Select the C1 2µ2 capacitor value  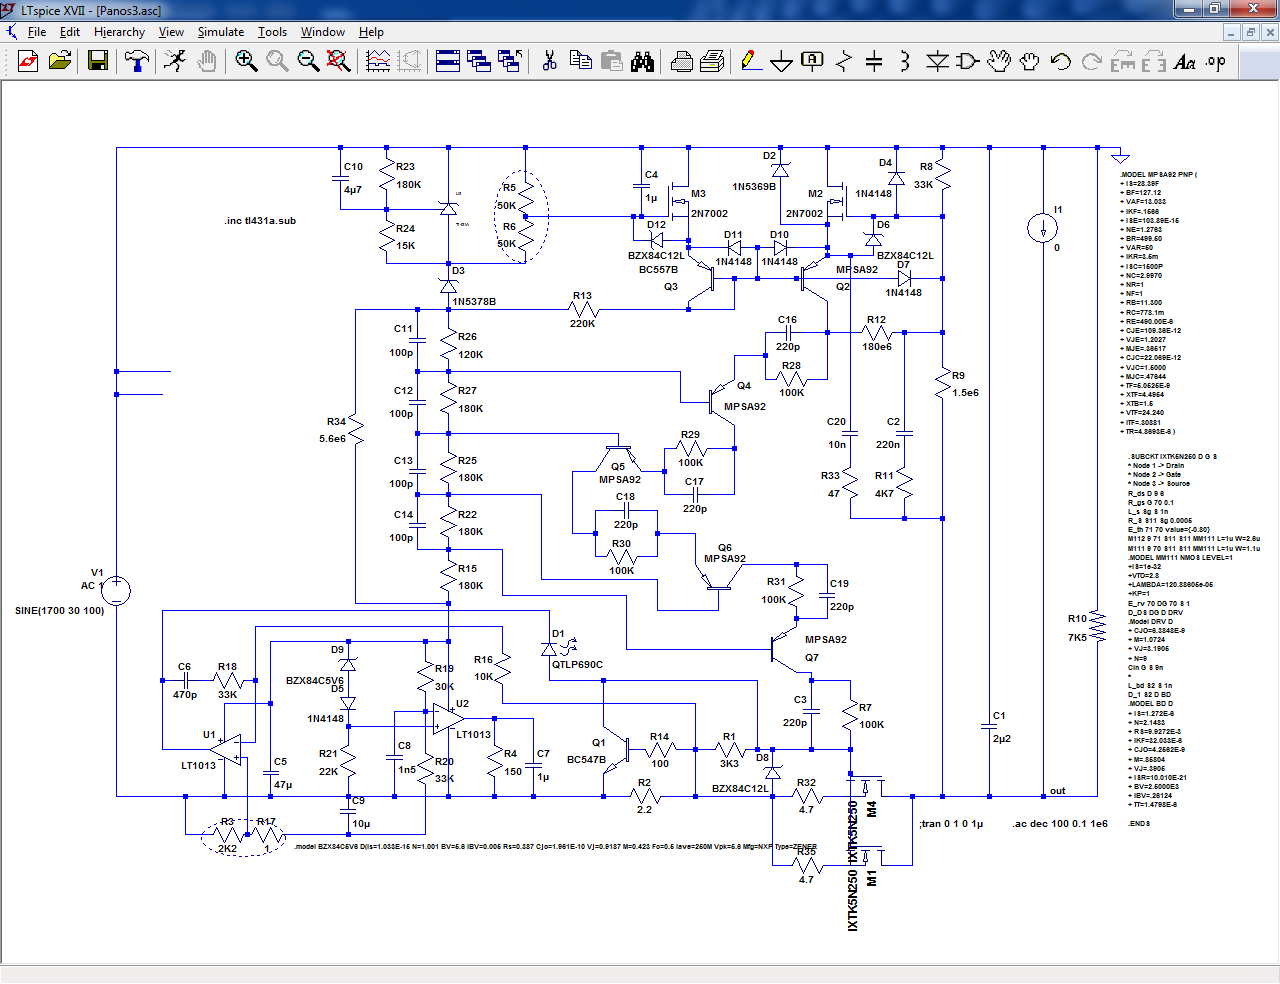pos(1002,739)
